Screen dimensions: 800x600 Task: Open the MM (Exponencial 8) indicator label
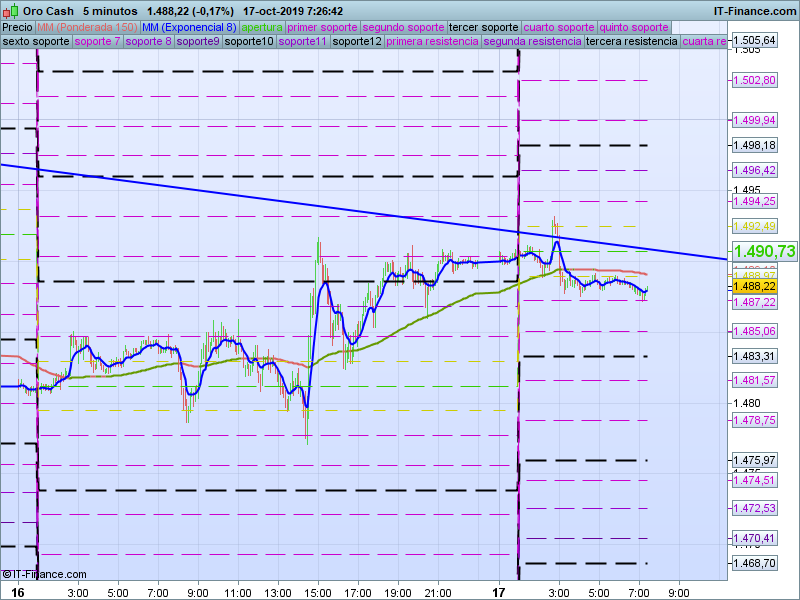pyautogui.click(x=189, y=27)
